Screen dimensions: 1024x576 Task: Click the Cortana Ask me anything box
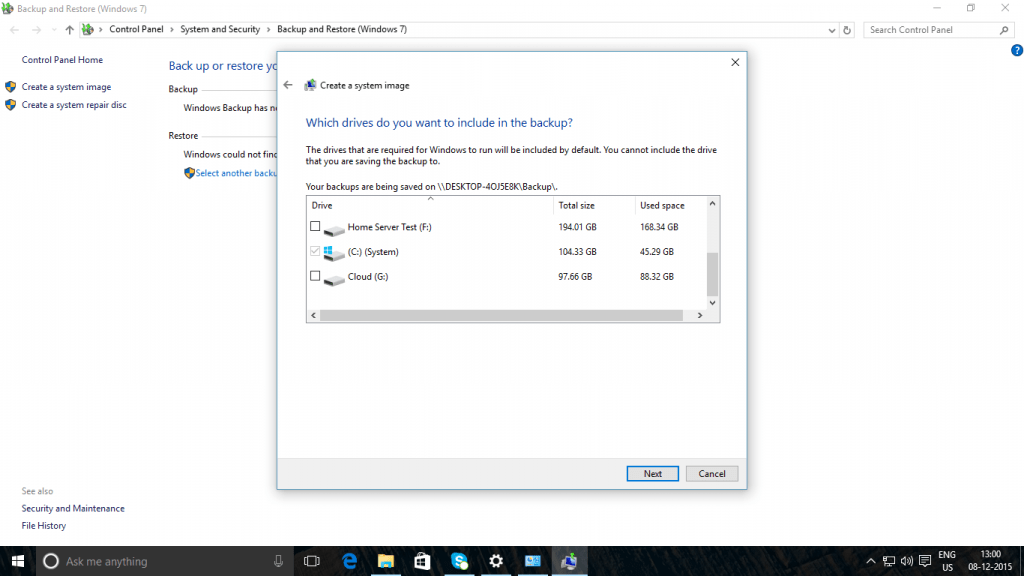[x=164, y=561]
